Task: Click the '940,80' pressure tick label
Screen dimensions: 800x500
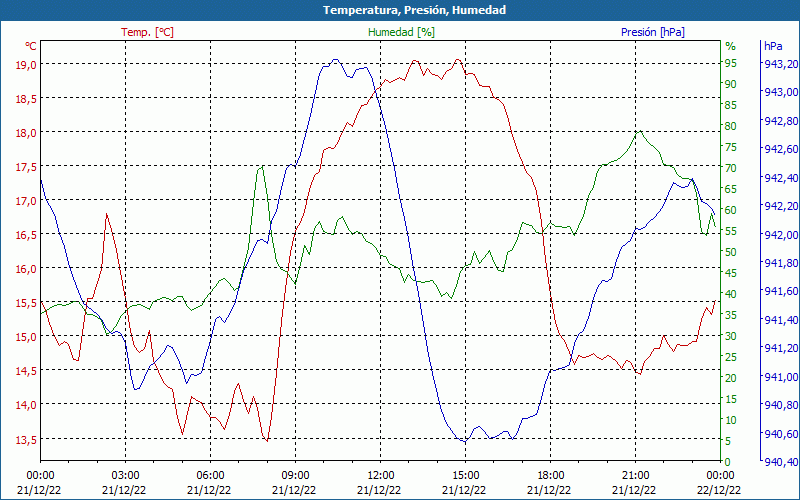Action: click(x=781, y=405)
